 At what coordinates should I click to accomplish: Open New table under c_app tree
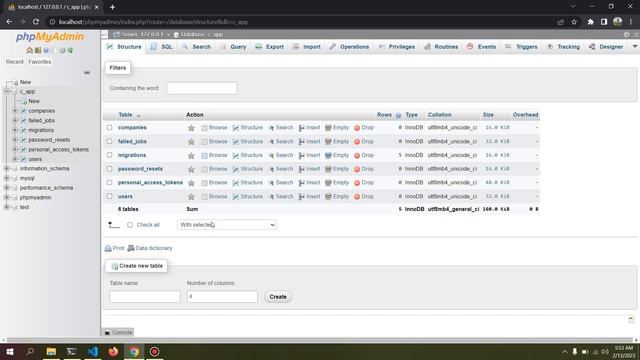click(34, 101)
